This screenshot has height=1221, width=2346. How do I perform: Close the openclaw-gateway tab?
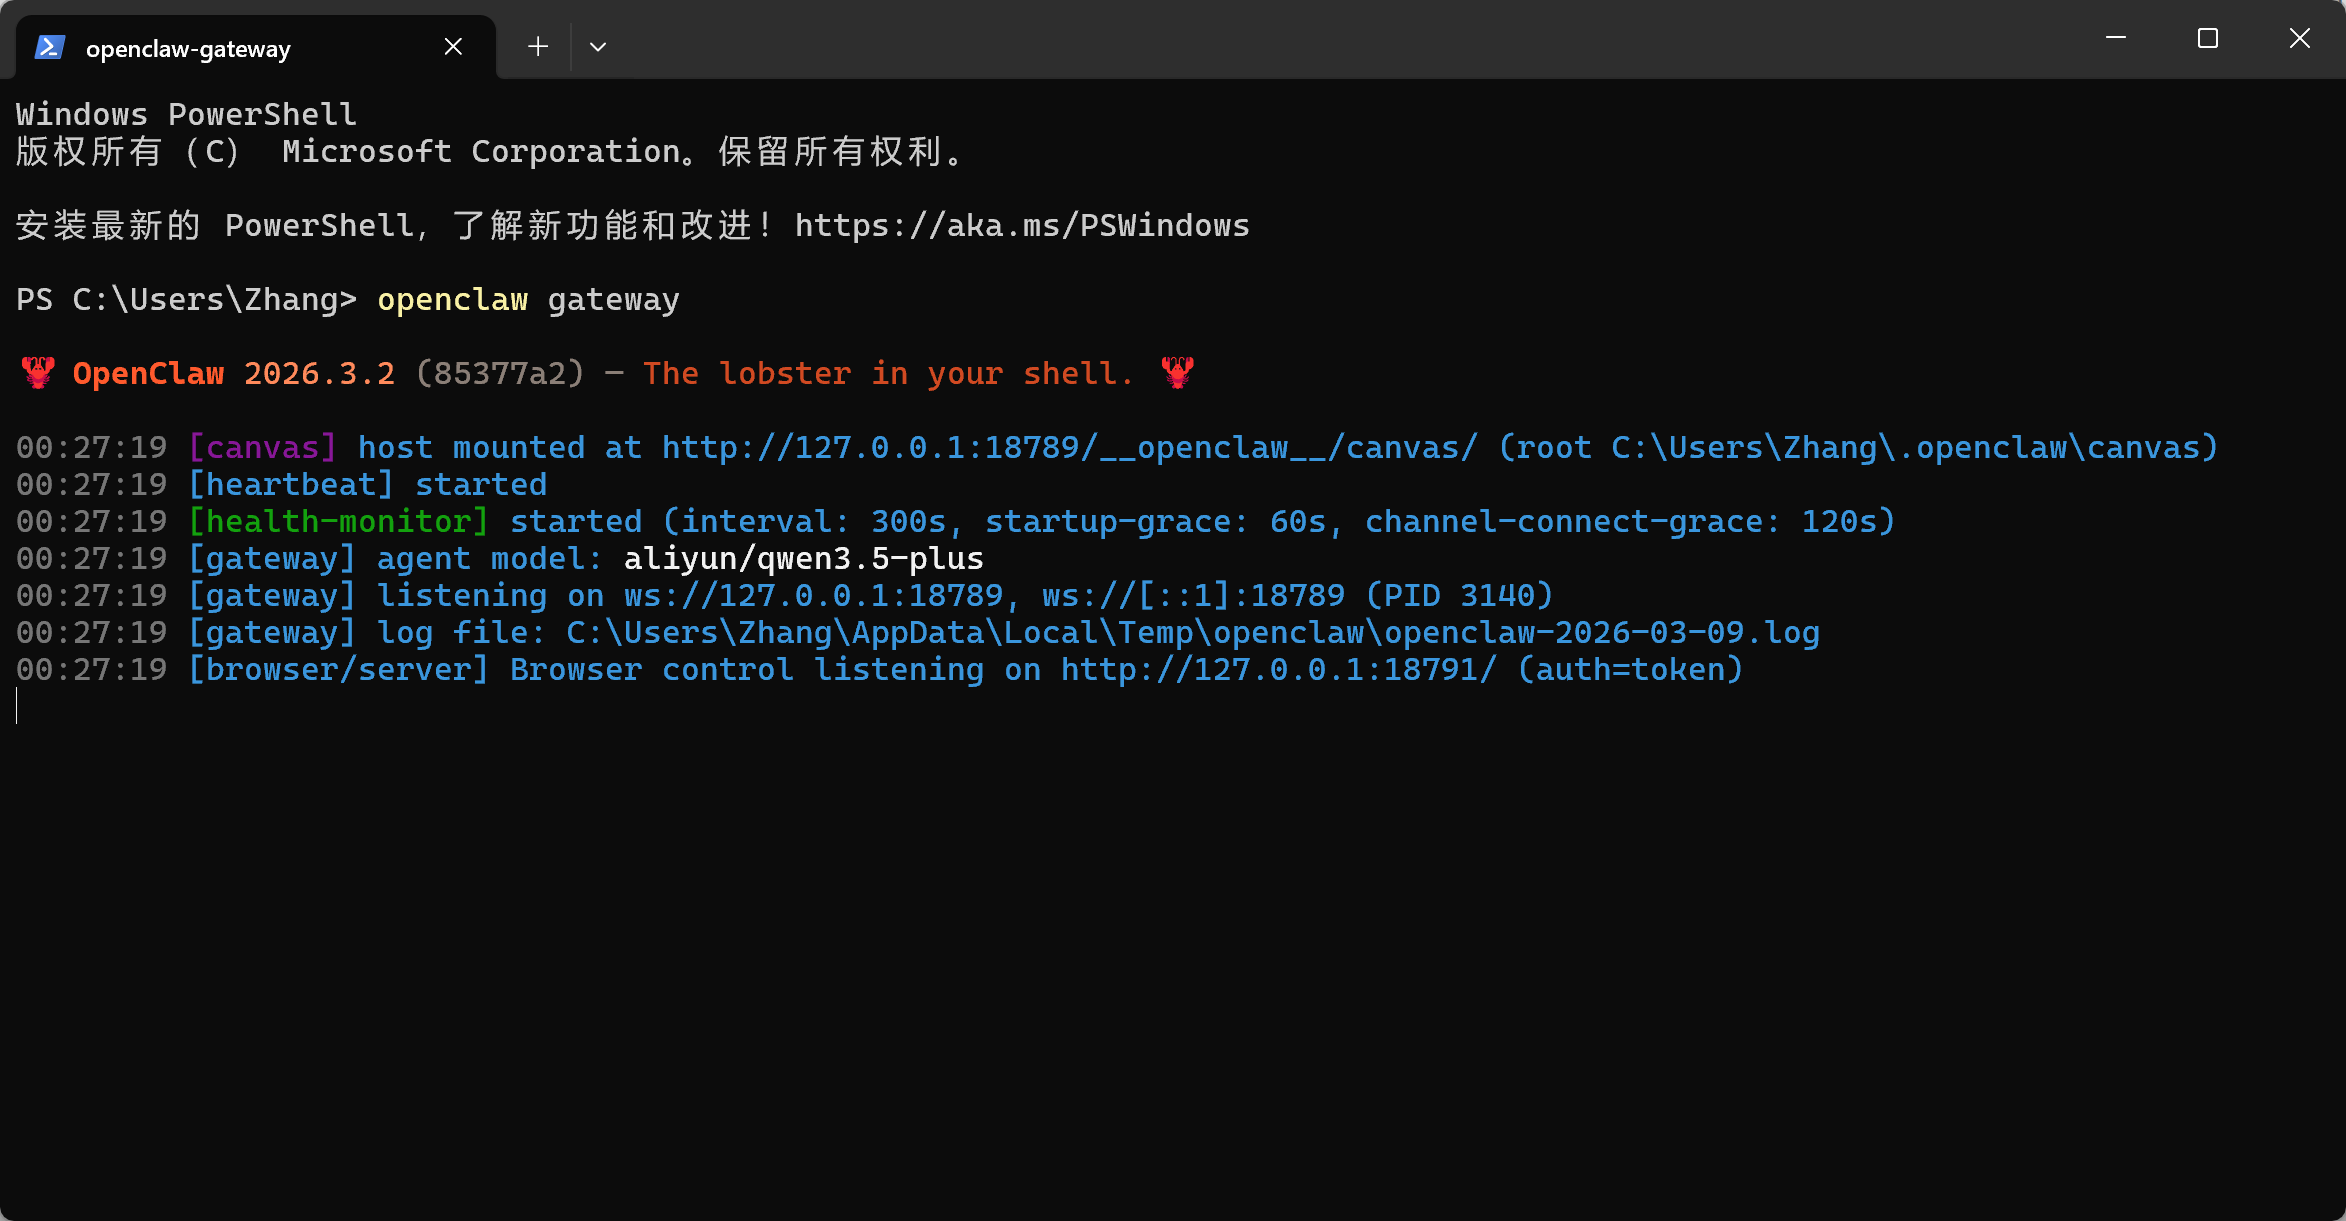coord(453,47)
